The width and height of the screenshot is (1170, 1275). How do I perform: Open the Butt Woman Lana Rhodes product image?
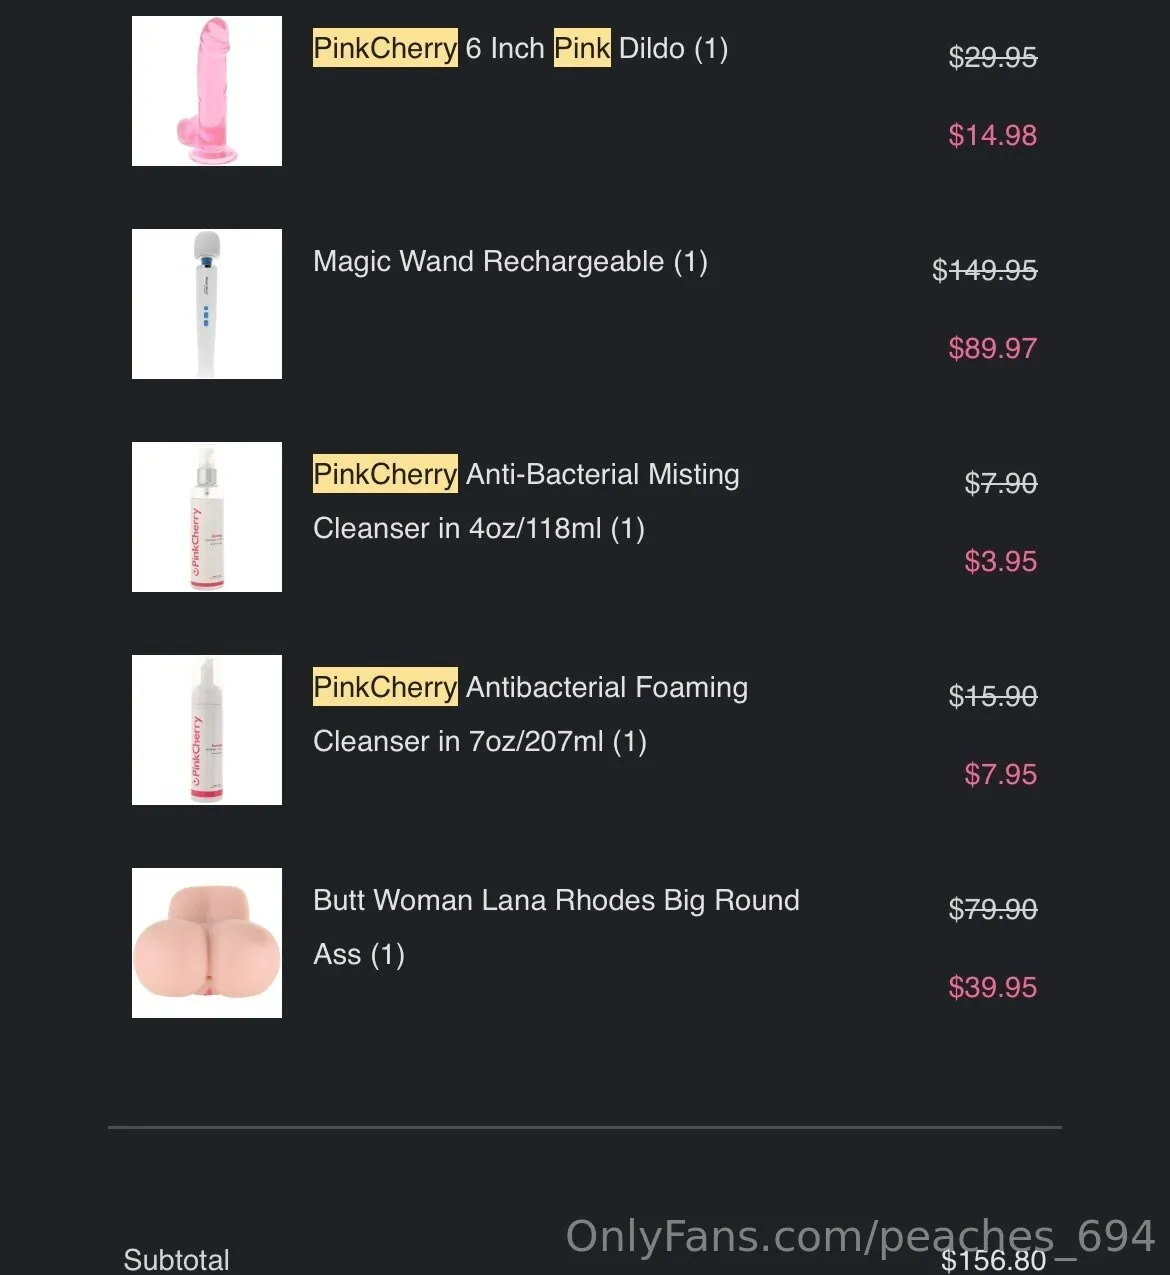click(207, 943)
